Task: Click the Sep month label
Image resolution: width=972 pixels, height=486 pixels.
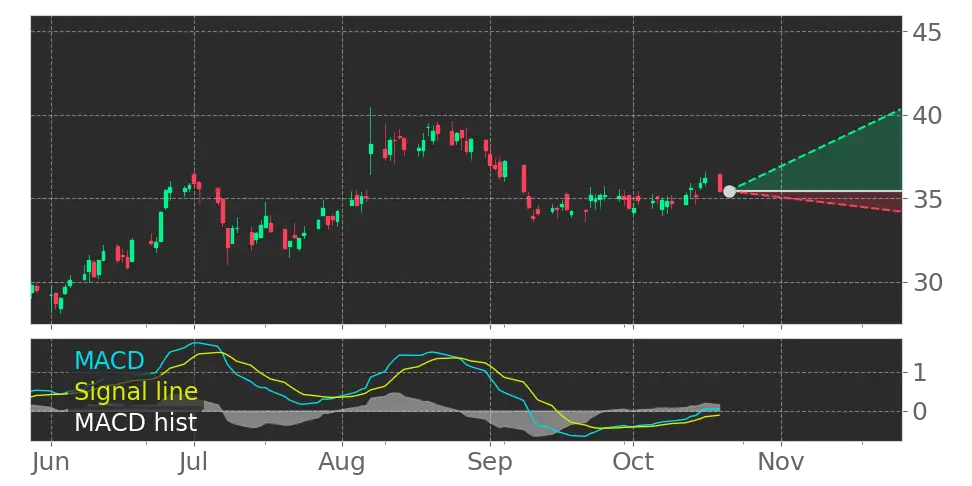Action: pyautogui.click(x=490, y=463)
